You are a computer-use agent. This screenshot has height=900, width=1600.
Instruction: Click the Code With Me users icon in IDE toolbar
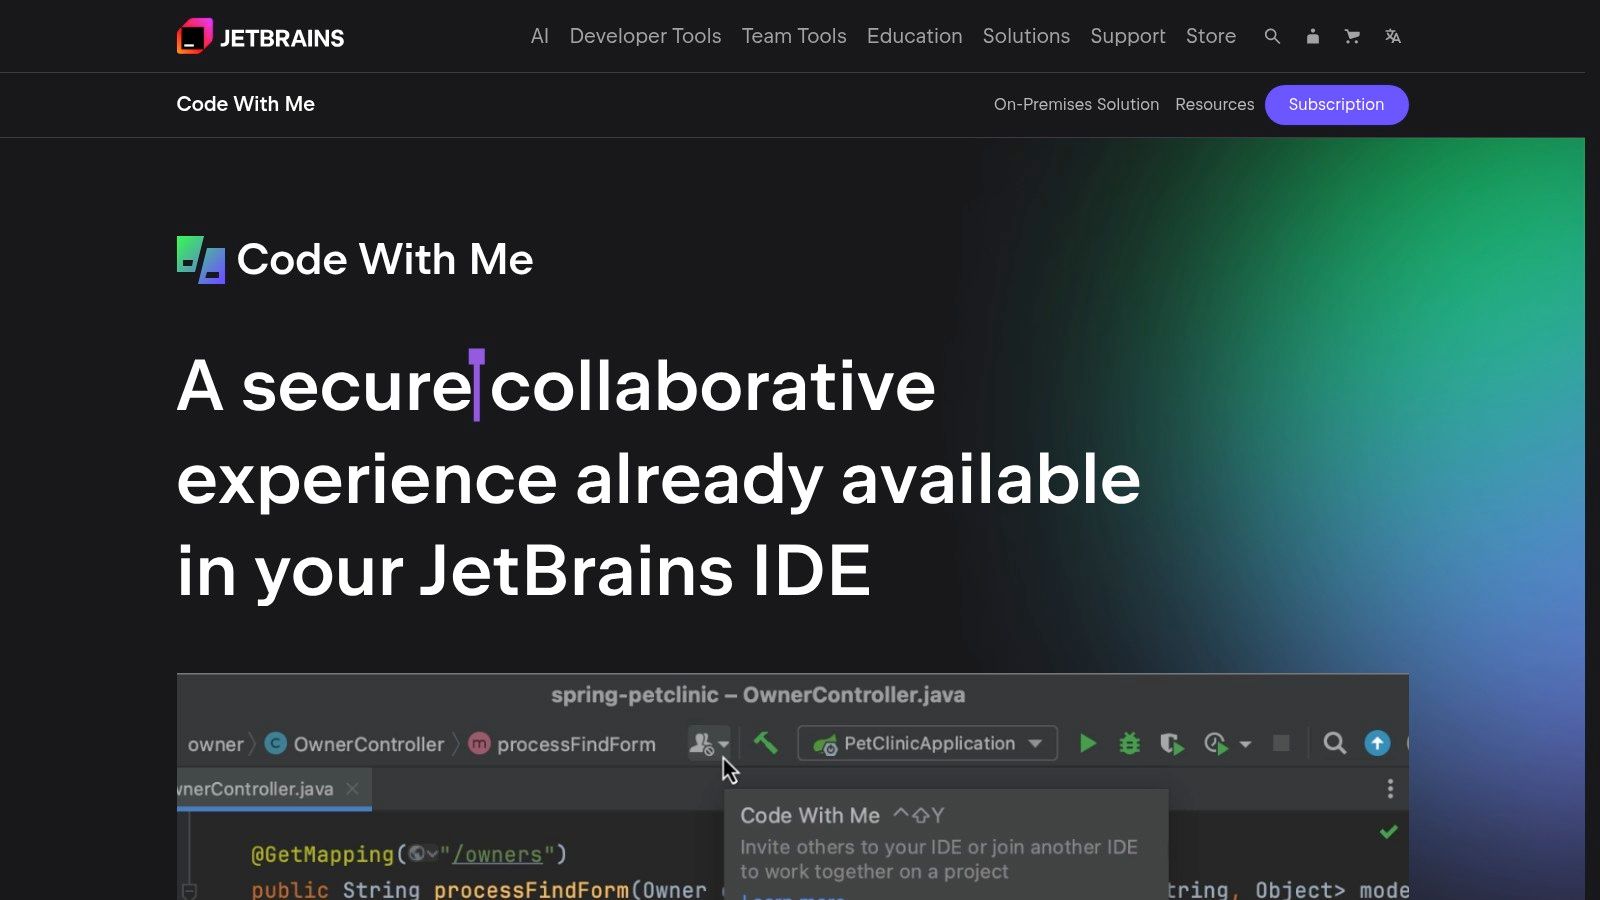click(x=702, y=743)
